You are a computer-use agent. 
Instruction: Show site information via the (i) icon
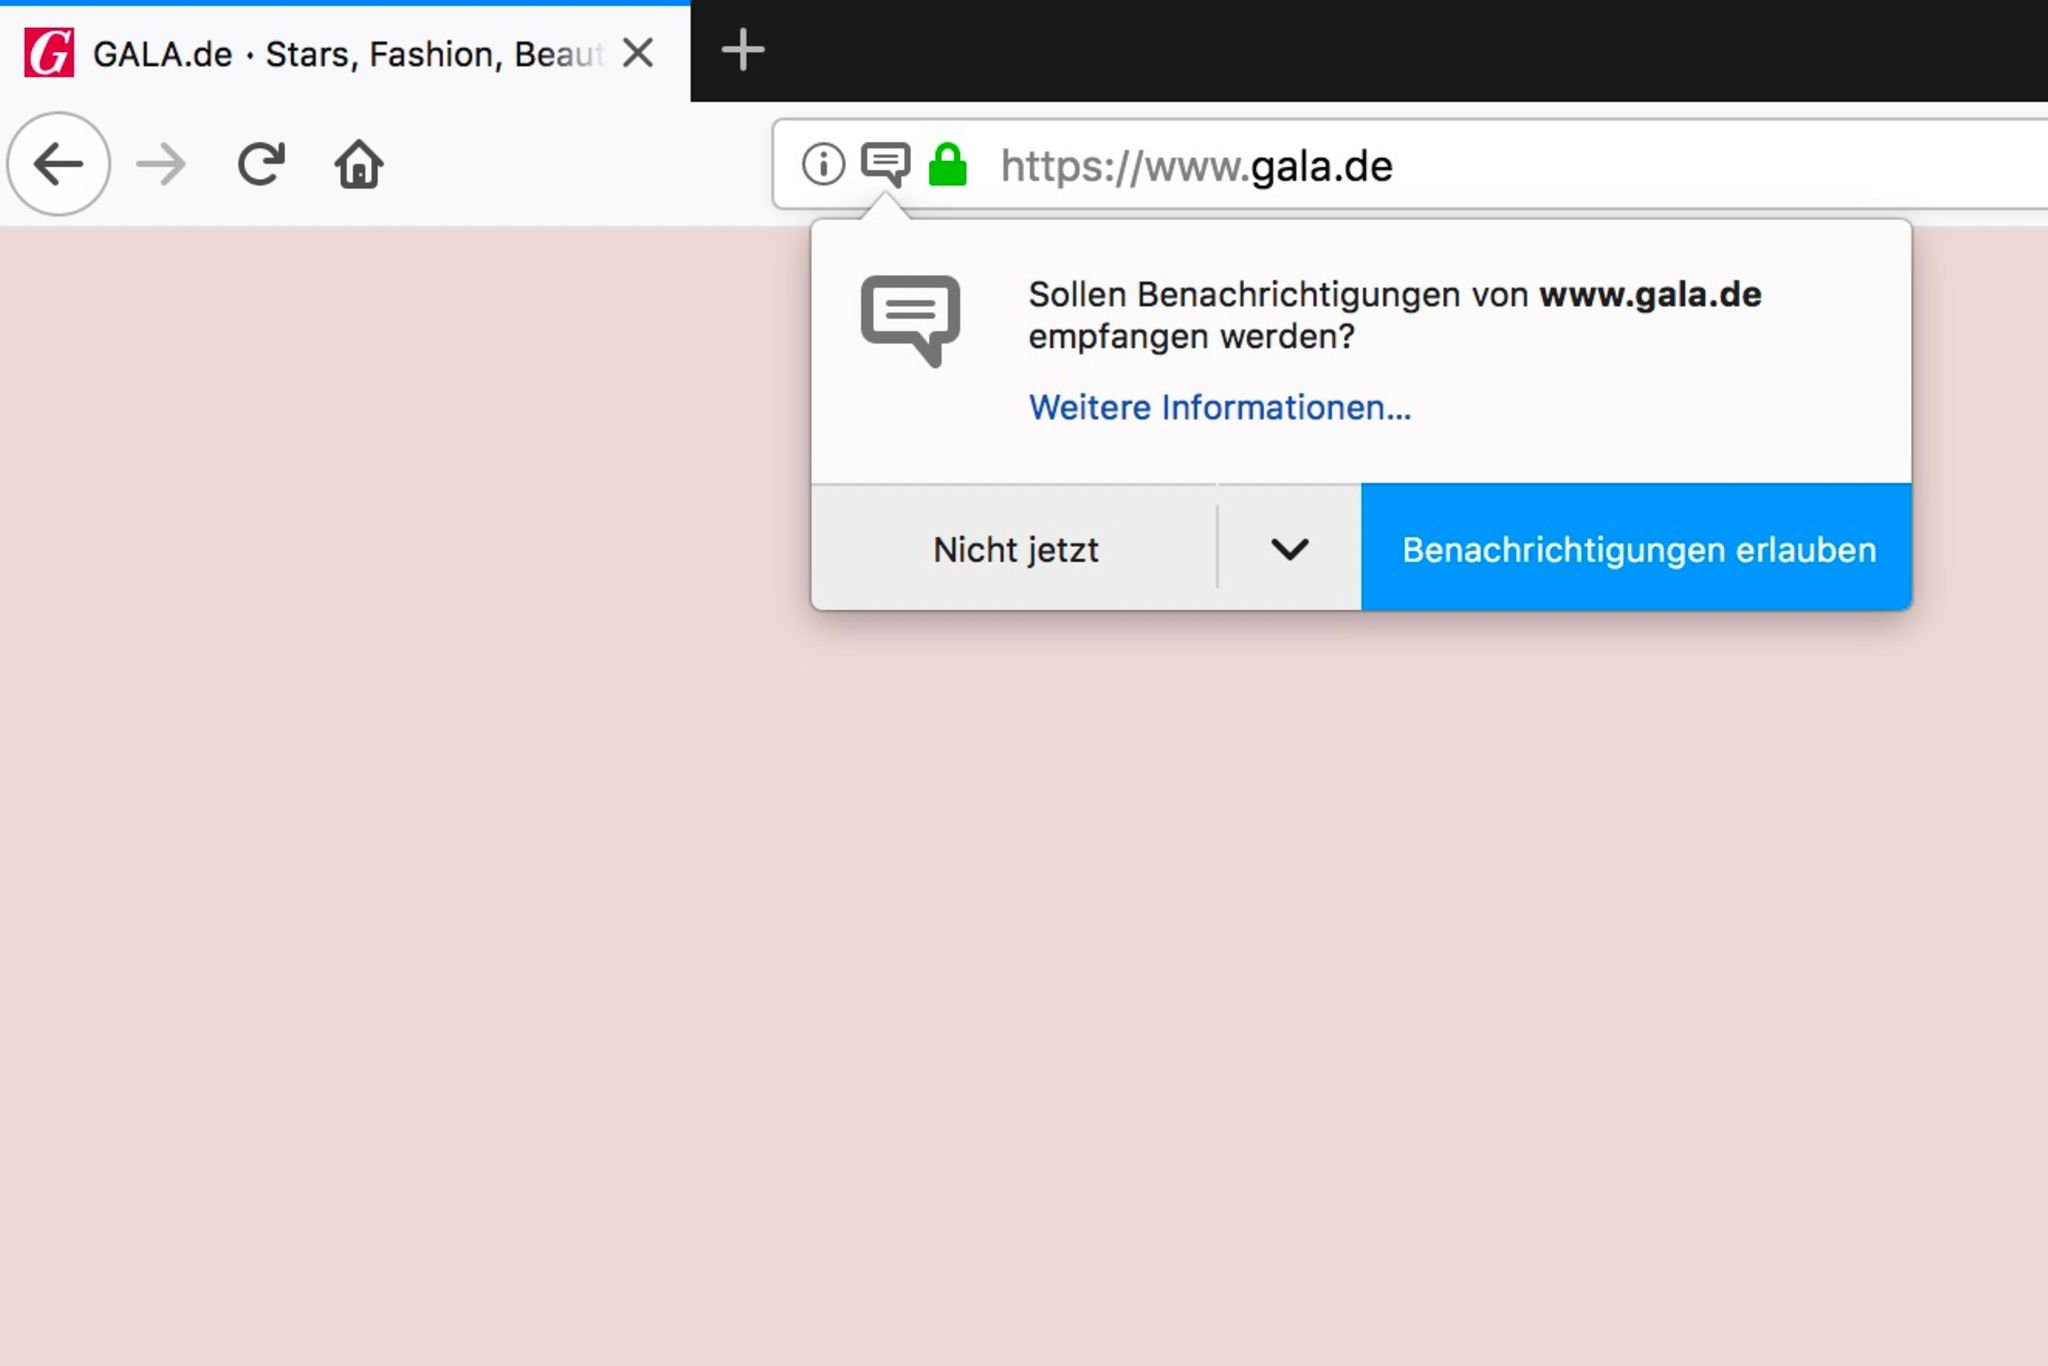click(823, 164)
